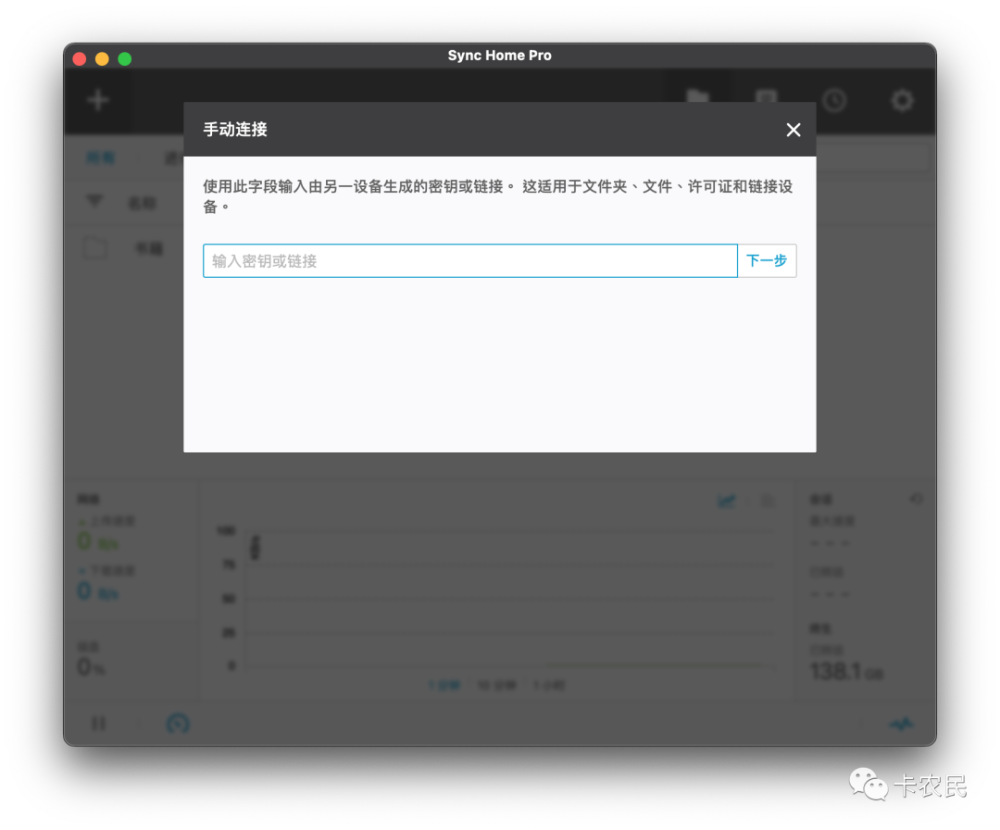Open the history clock icon

pyautogui.click(x=834, y=100)
